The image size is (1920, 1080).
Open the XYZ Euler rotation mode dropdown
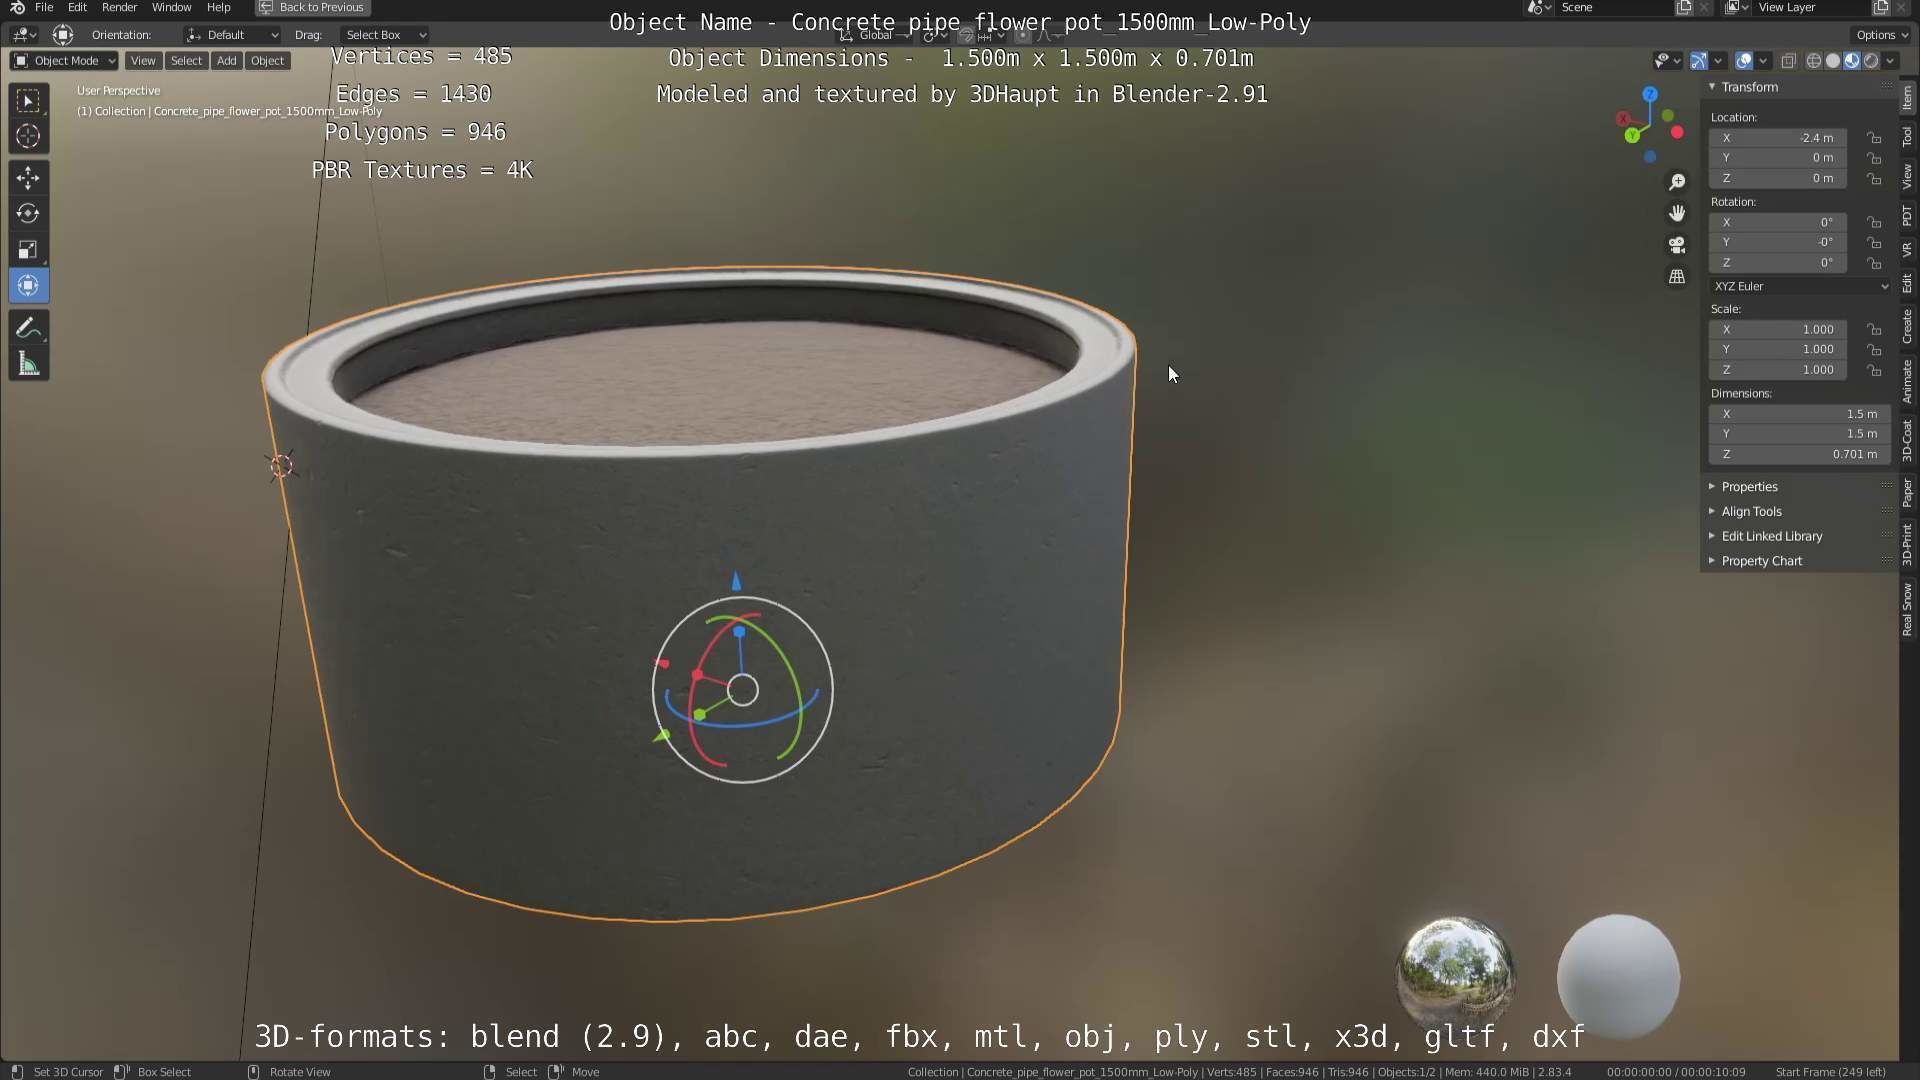[1800, 286]
